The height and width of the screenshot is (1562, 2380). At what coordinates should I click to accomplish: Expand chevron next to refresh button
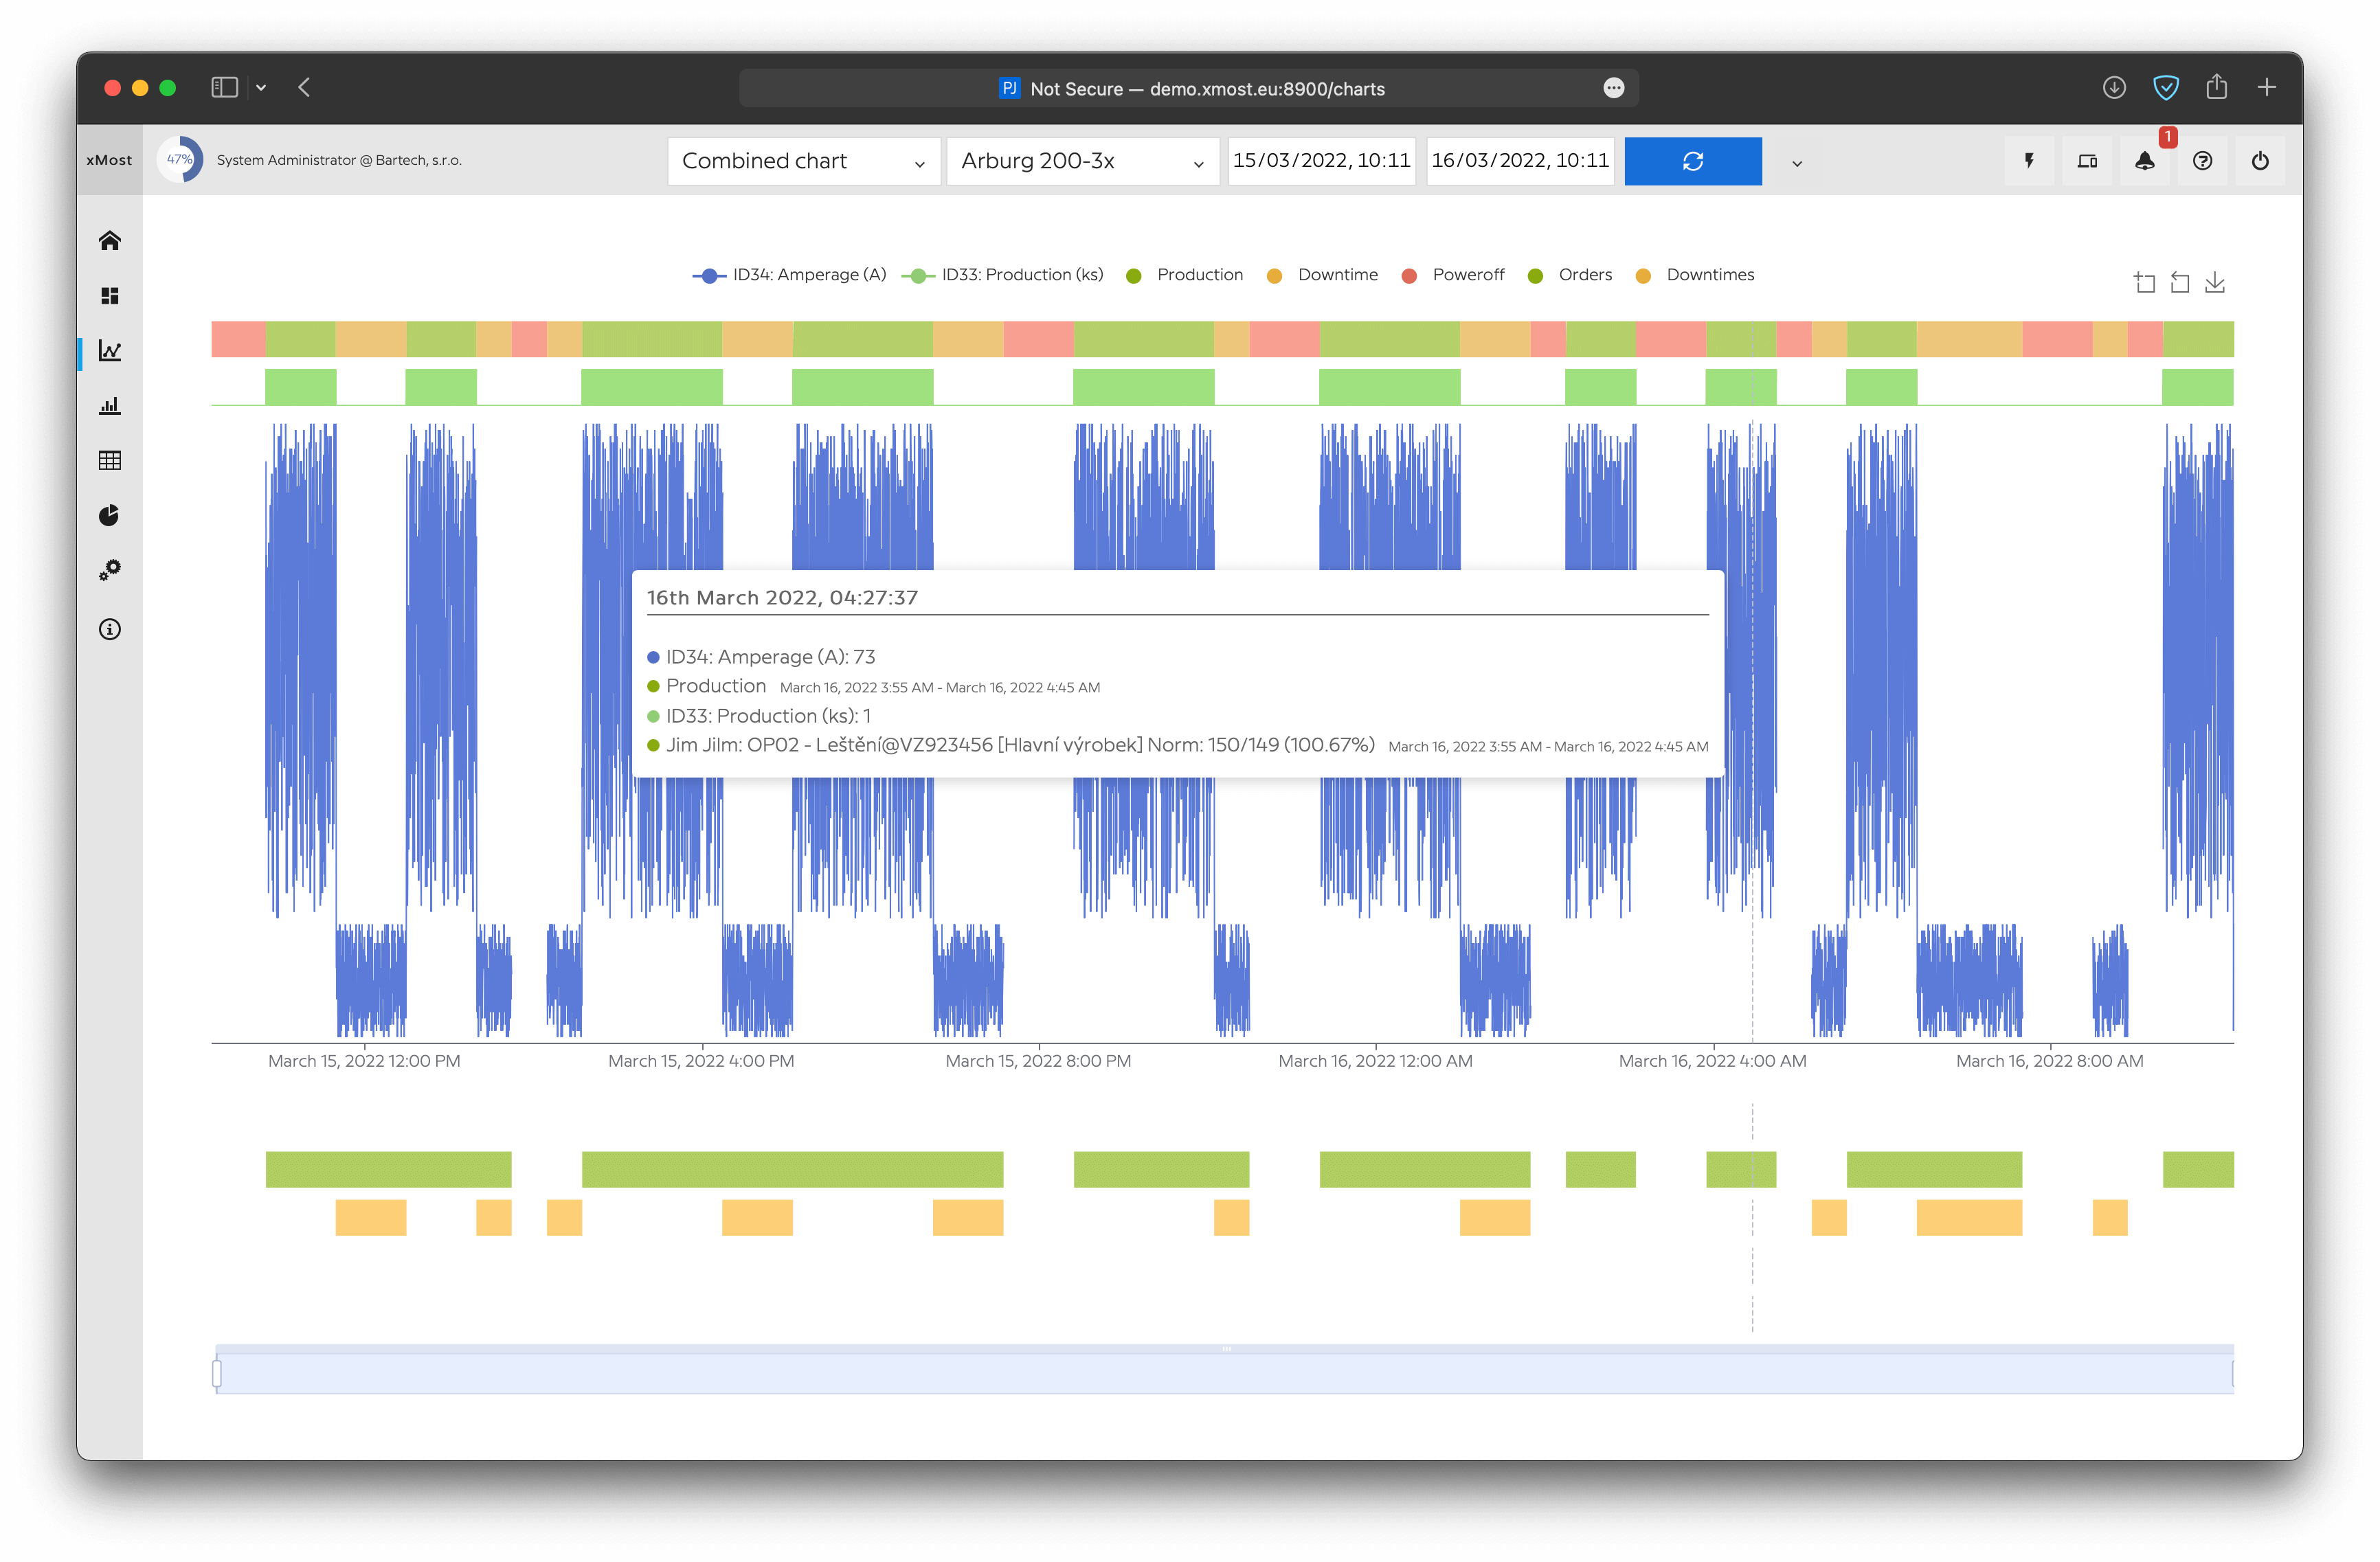pyautogui.click(x=1796, y=163)
